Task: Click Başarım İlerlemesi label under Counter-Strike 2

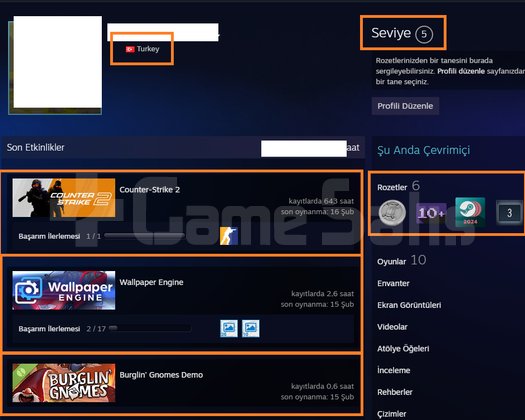Action: [x=49, y=236]
